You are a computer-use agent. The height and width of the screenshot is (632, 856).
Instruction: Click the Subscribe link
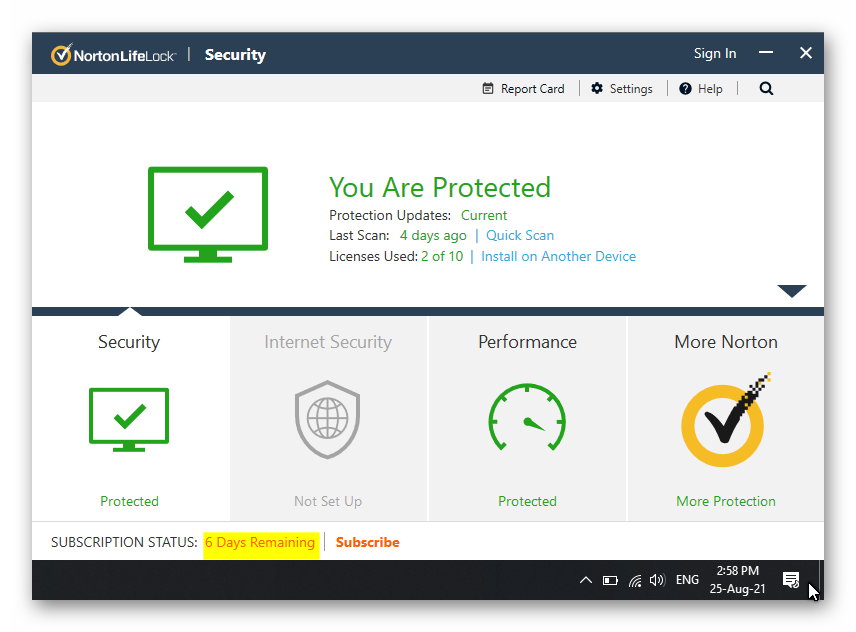(x=367, y=542)
